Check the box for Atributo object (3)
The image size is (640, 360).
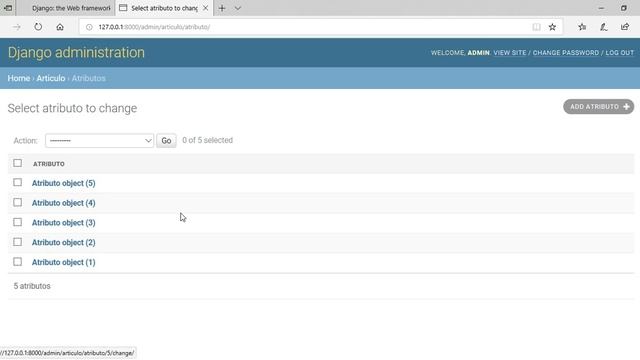tap(18, 222)
